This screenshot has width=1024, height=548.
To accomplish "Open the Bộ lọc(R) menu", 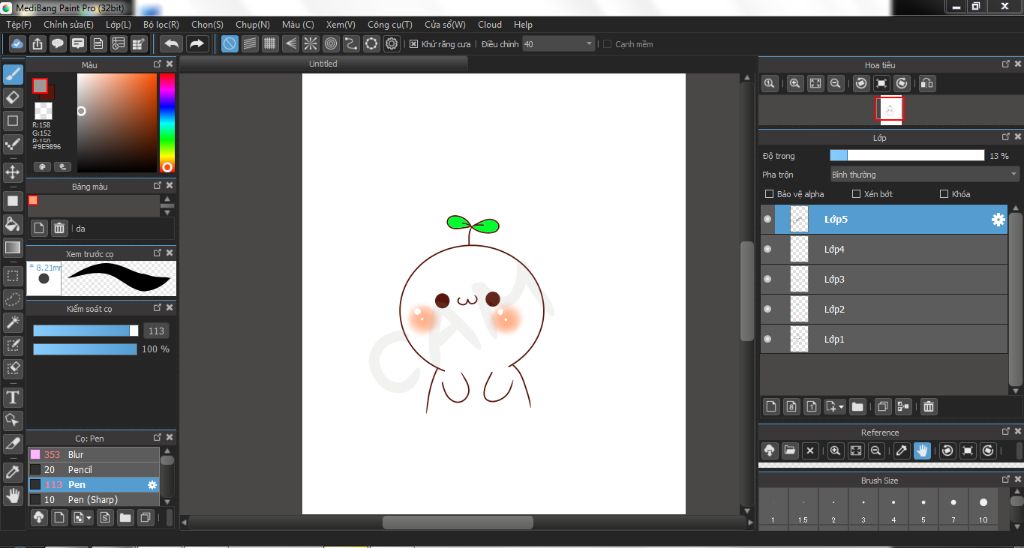I will 161,24.
